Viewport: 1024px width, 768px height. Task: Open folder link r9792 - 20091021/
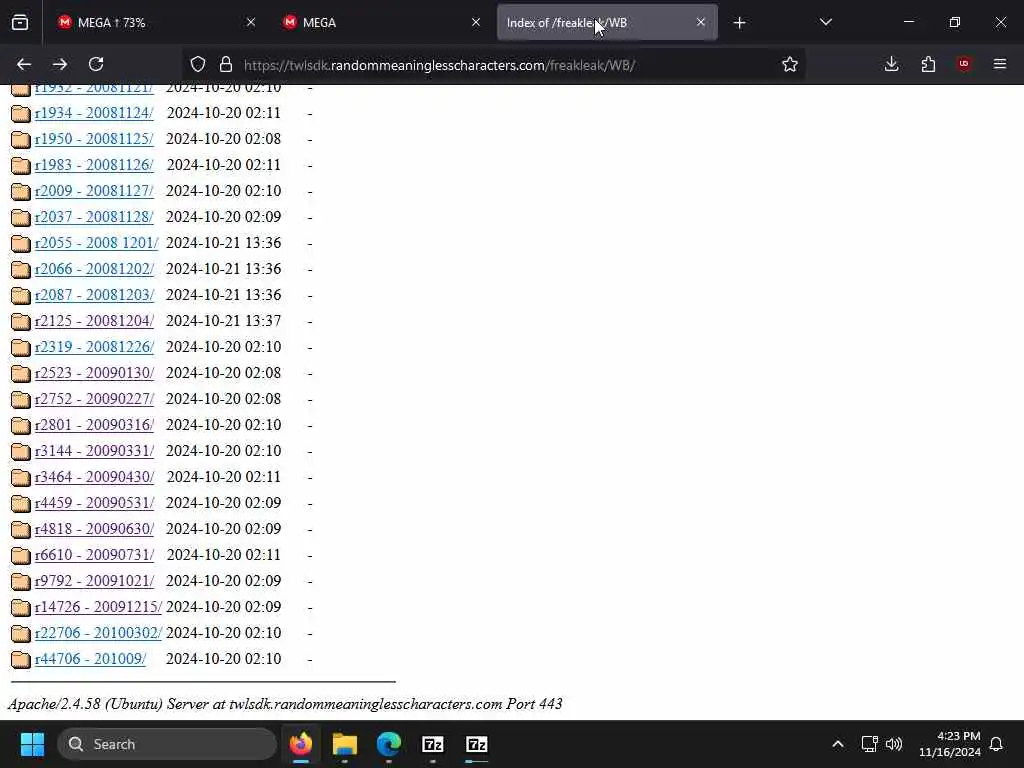[95, 581]
